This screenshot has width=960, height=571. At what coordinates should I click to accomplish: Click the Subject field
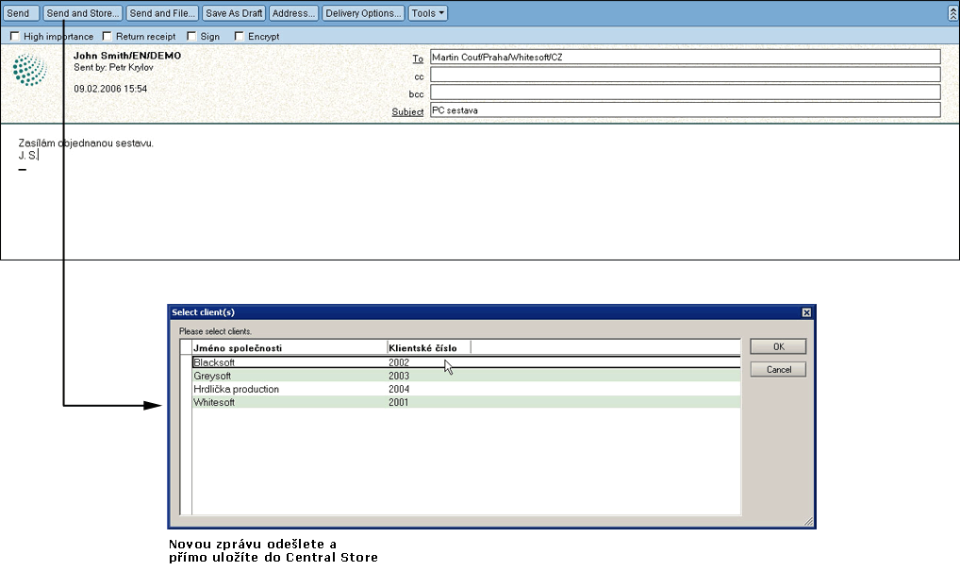point(684,111)
